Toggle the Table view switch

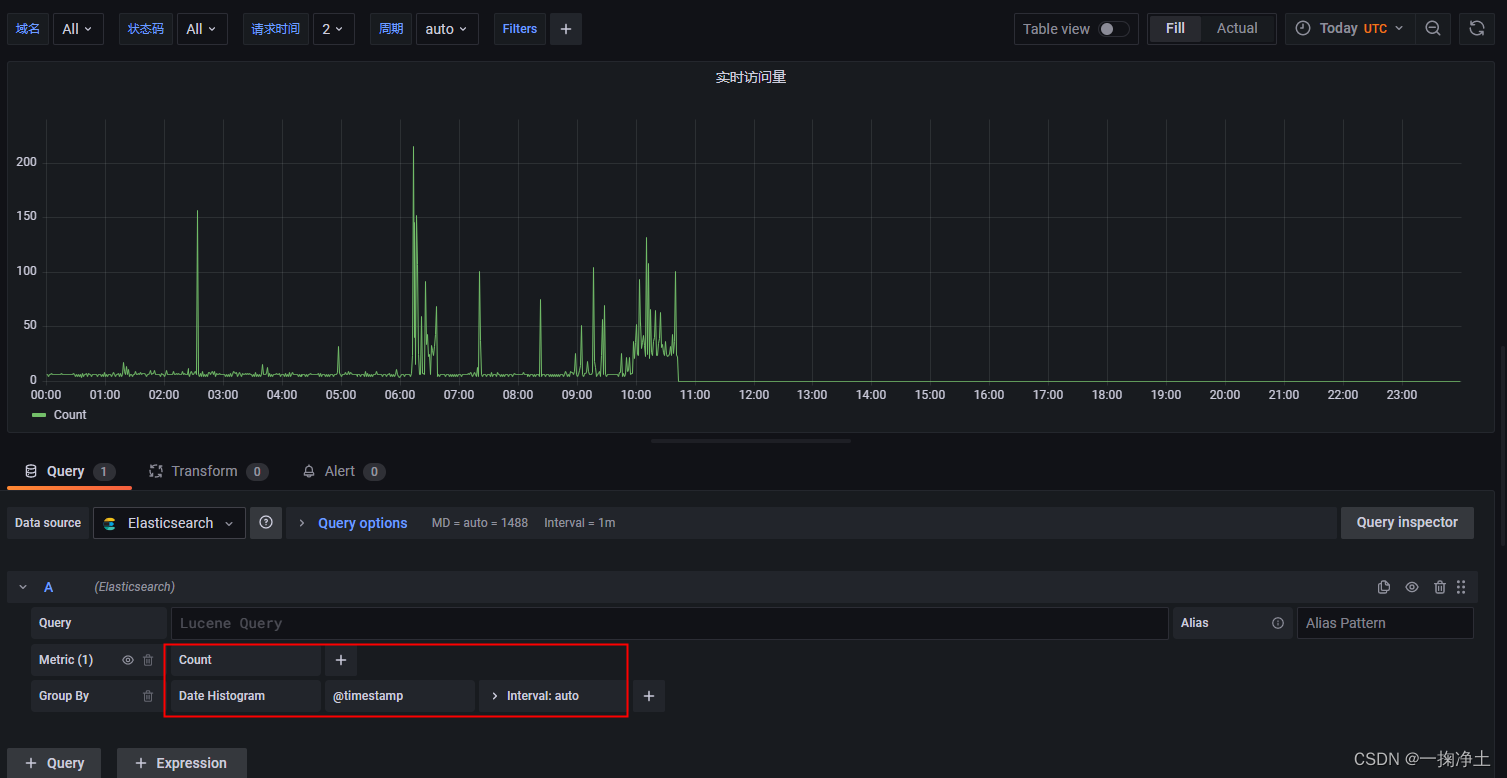[1113, 29]
